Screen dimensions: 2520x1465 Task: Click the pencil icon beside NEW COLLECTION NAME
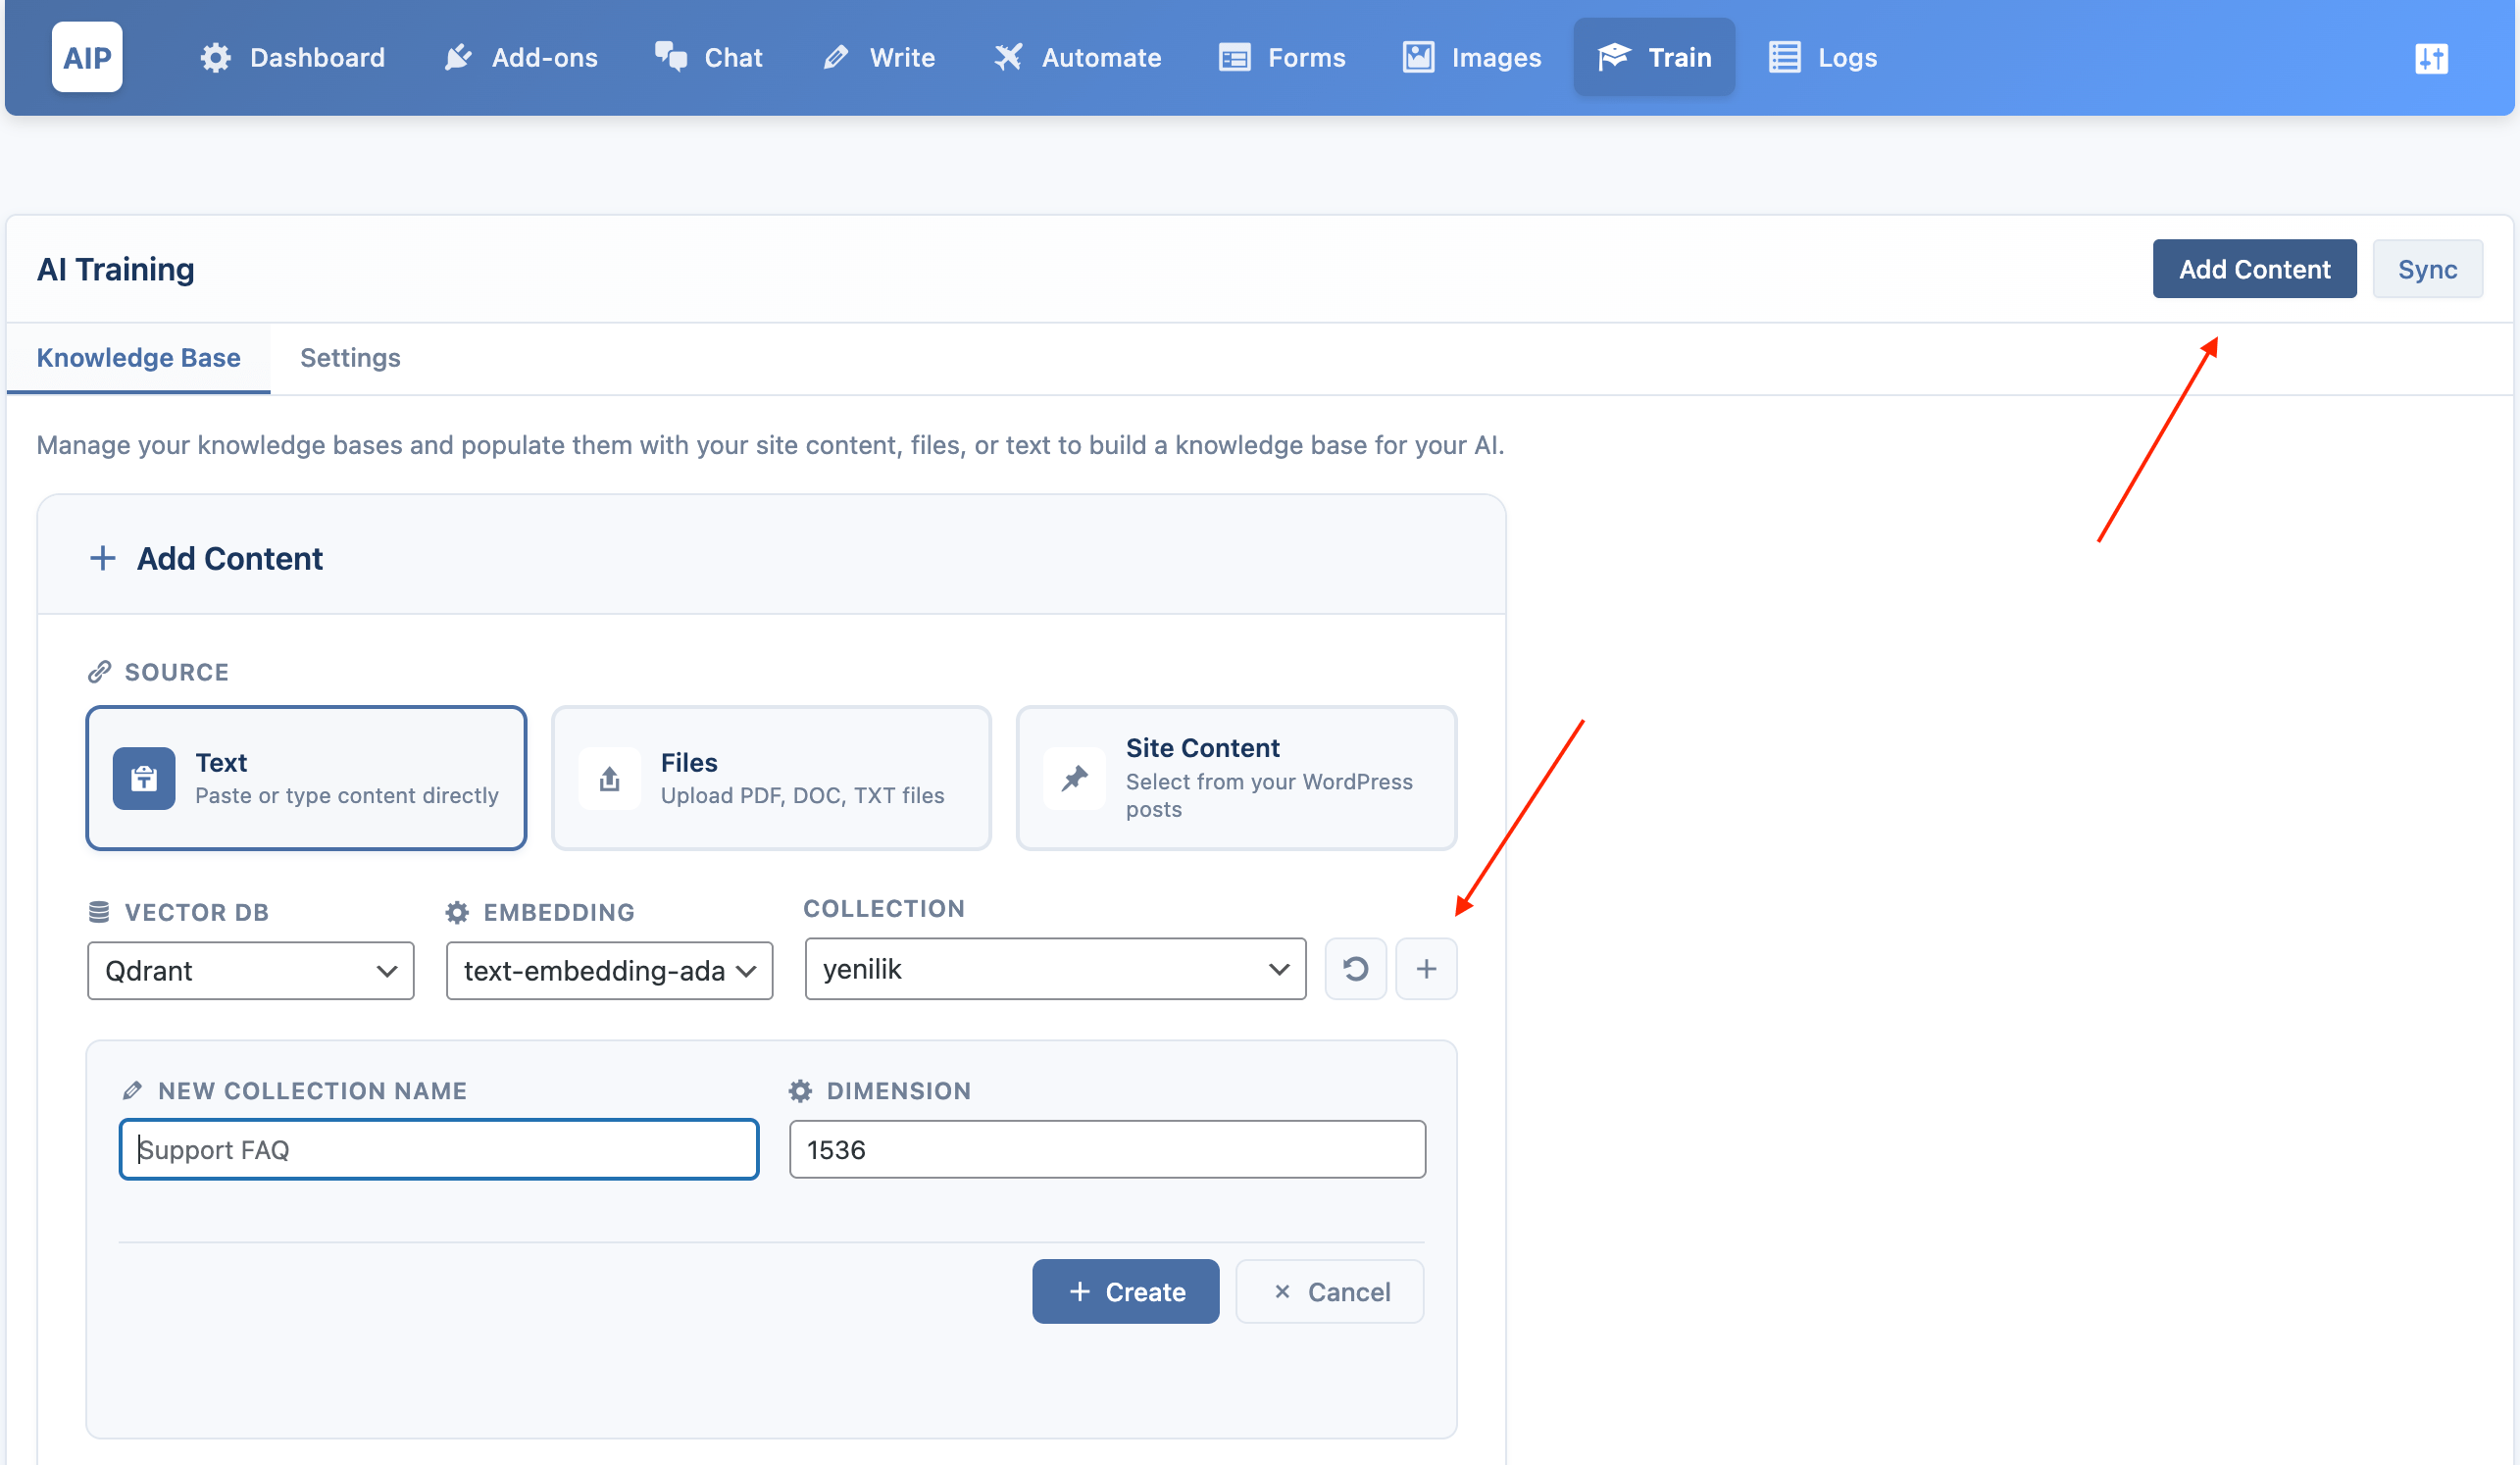tap(132, 1090)
